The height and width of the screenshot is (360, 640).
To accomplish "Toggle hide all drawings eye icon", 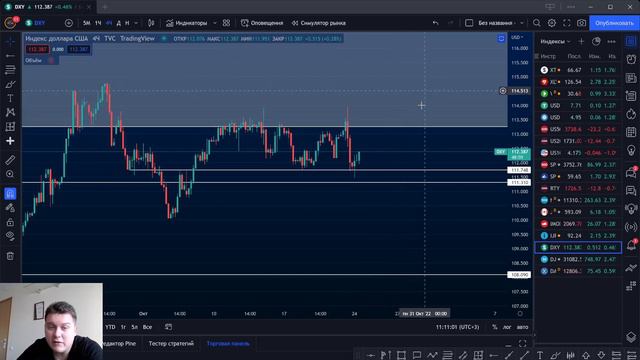I will click(x=10, y=236).
